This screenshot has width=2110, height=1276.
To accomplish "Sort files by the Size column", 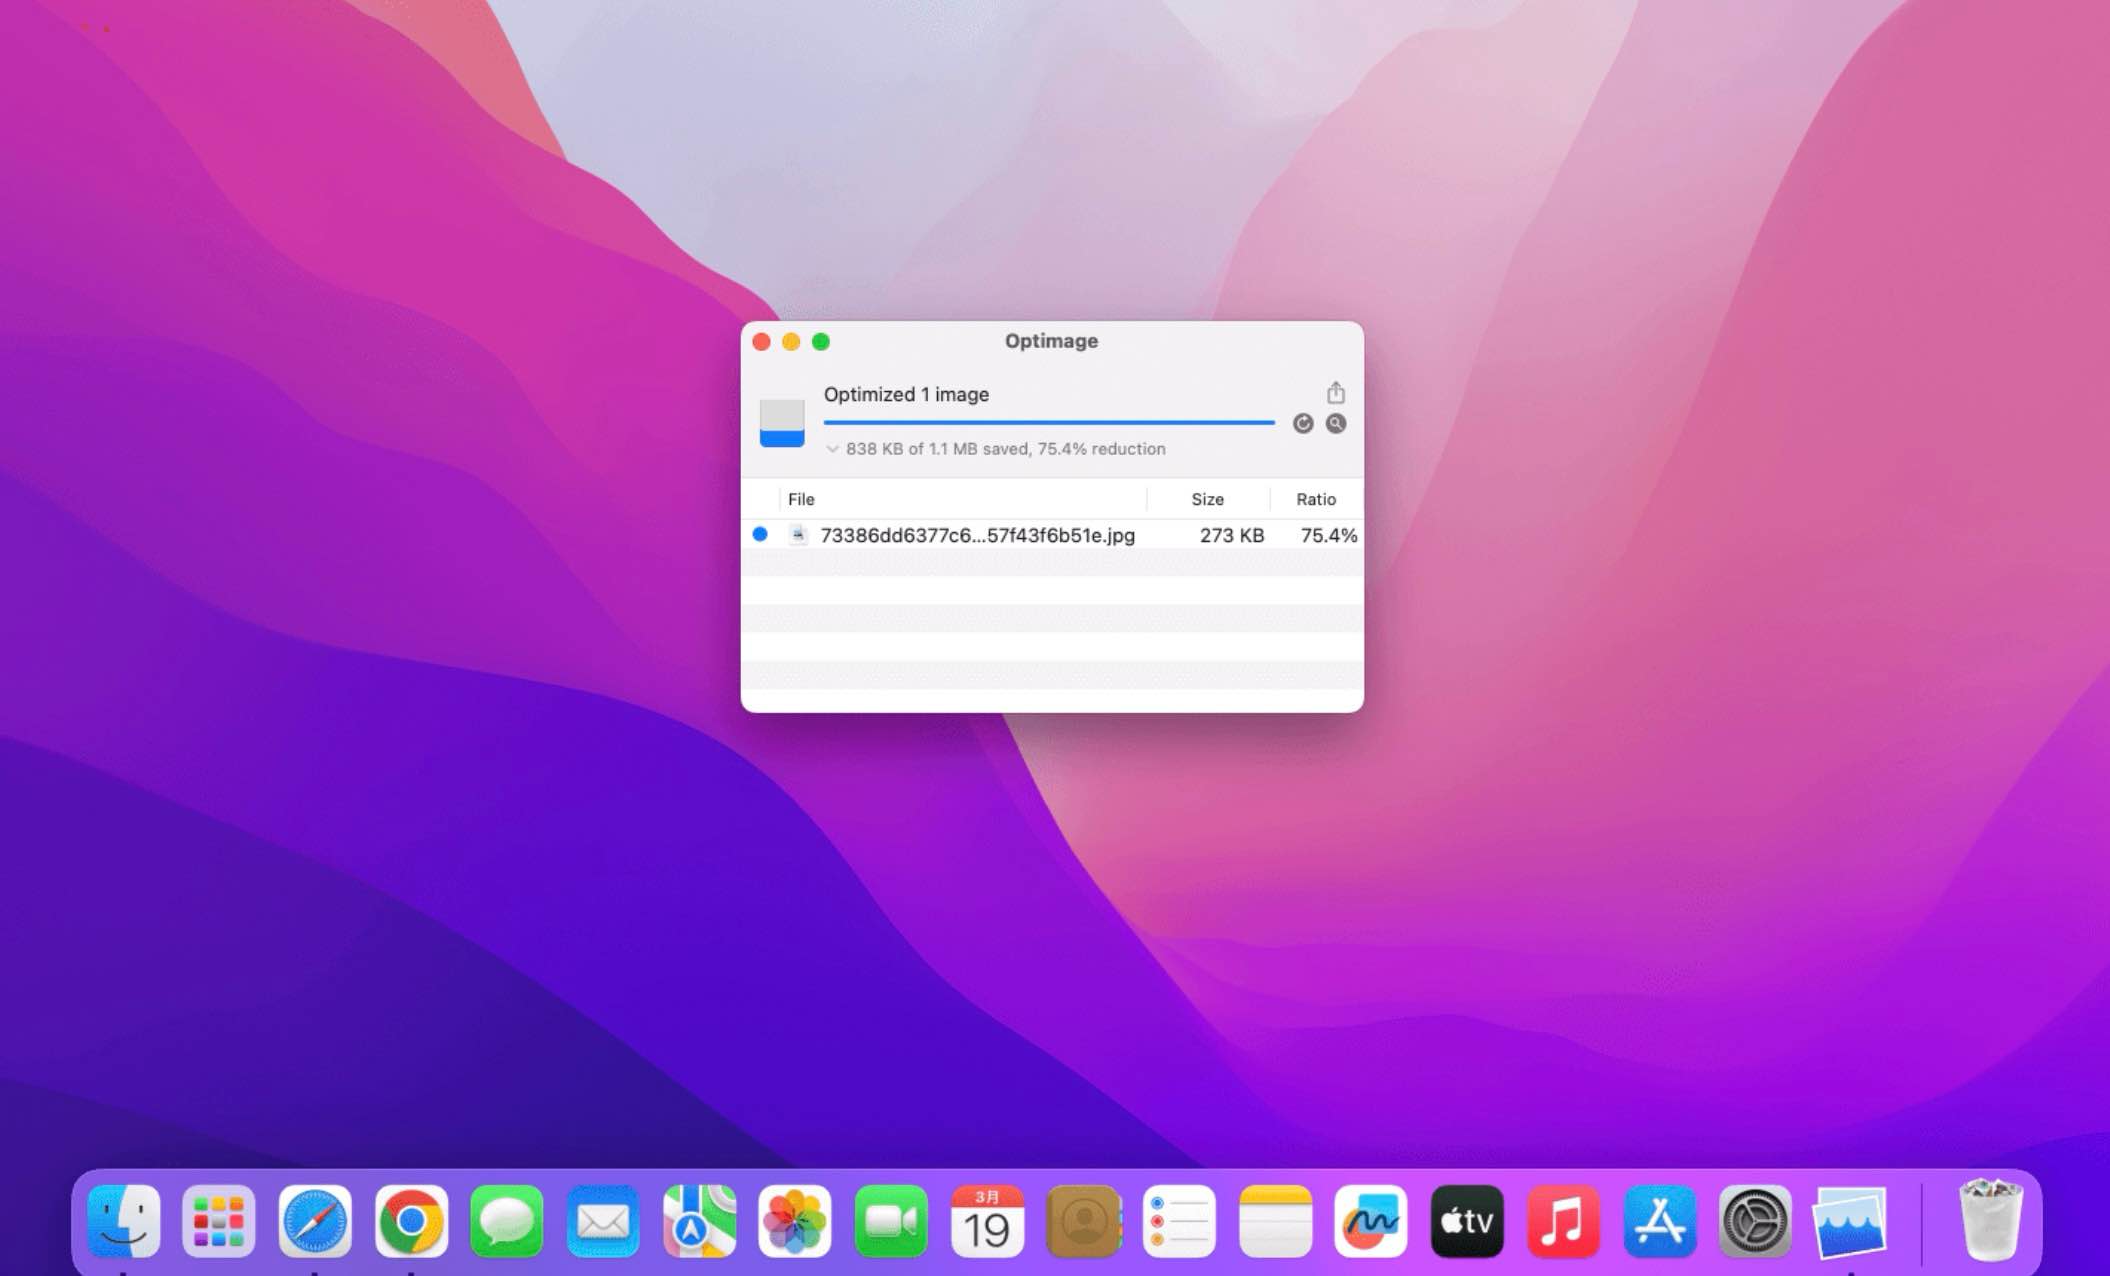I will (1208, 499).
